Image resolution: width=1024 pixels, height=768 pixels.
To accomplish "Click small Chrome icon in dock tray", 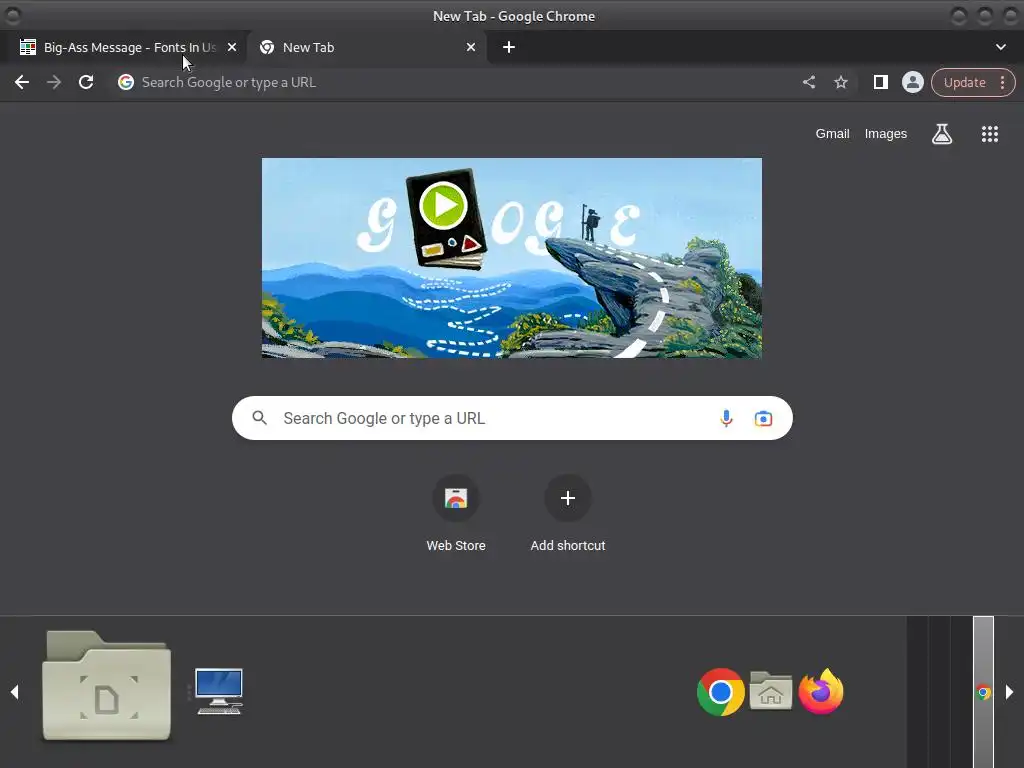I will click(983, 692).
